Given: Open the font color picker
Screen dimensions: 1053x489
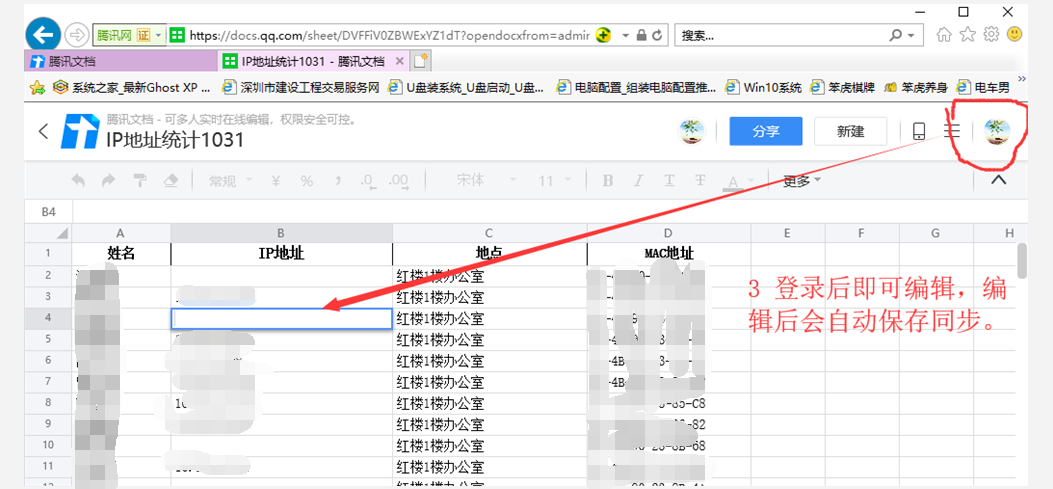Looking at the screenshot, I should coord(738,181).
